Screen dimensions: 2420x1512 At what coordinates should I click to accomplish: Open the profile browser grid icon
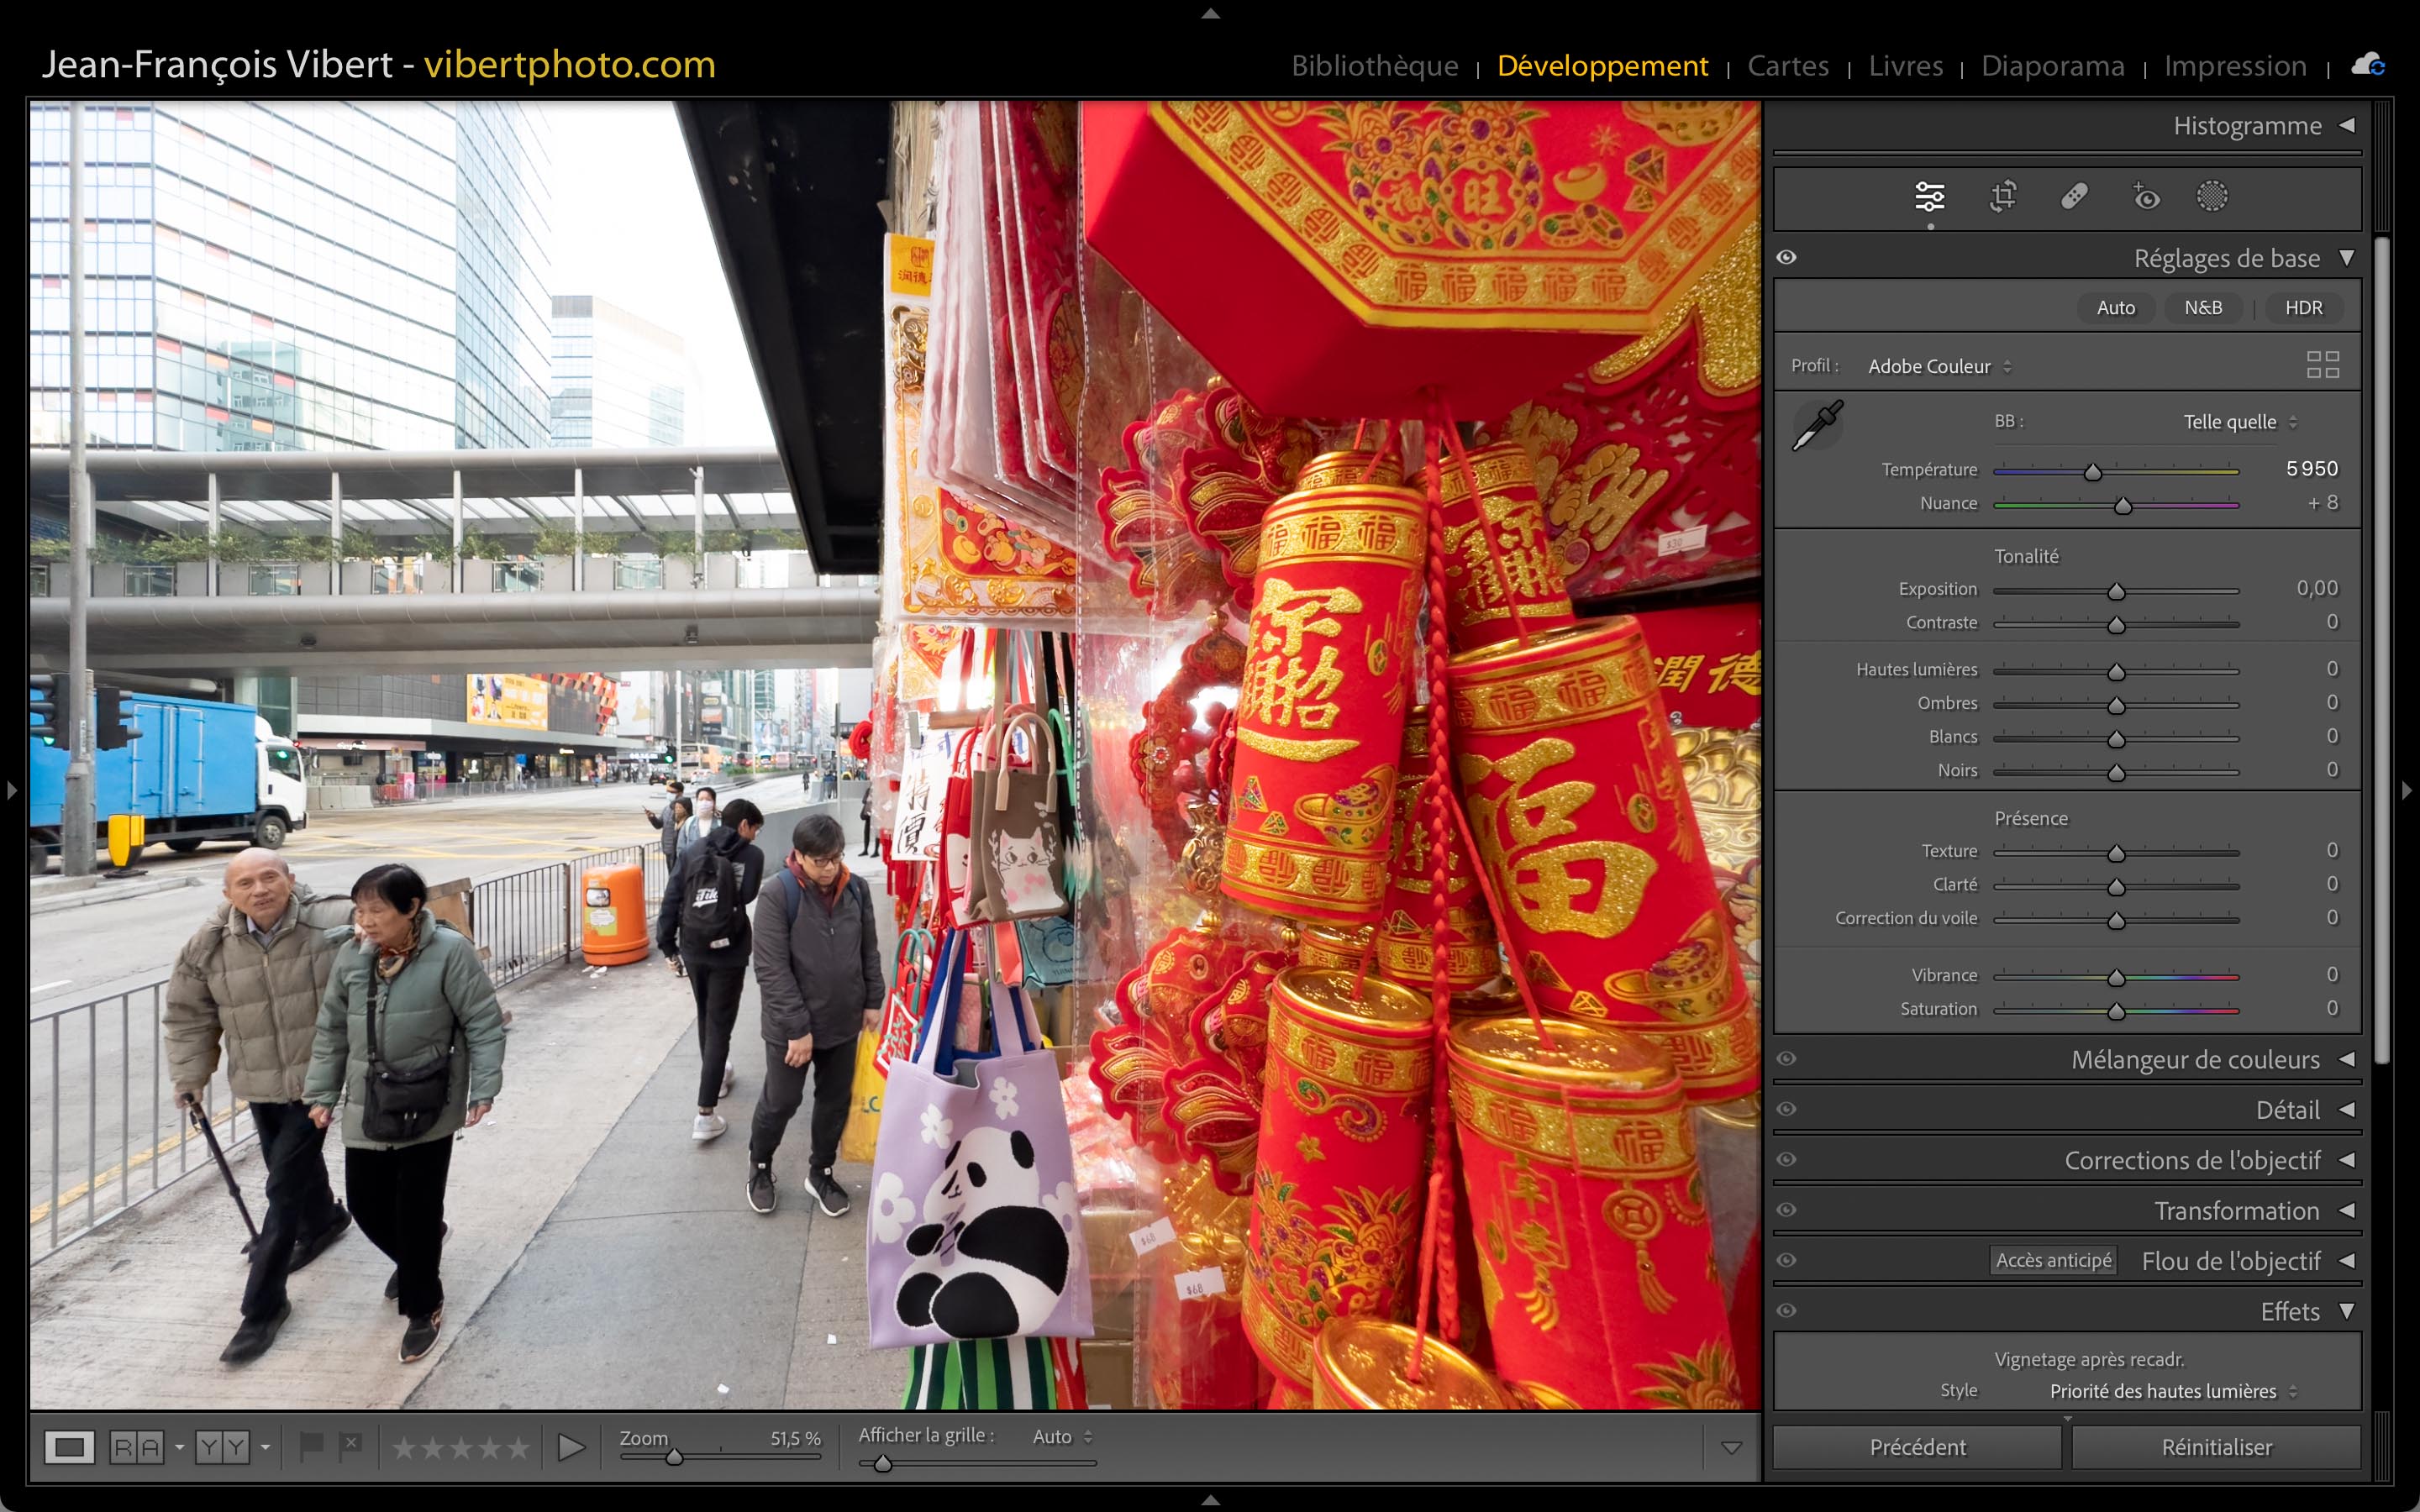tap(2322, 365)
